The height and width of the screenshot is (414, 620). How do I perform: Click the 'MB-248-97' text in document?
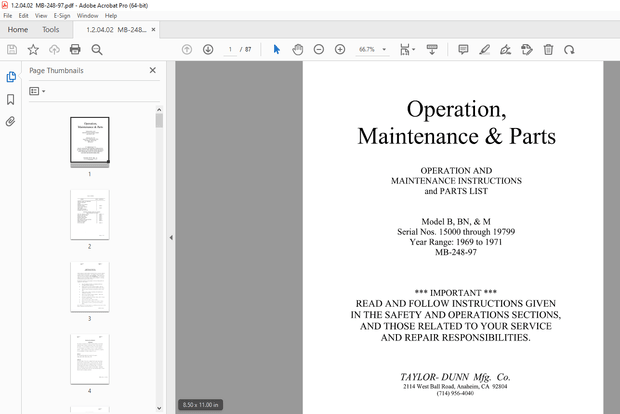456,252
